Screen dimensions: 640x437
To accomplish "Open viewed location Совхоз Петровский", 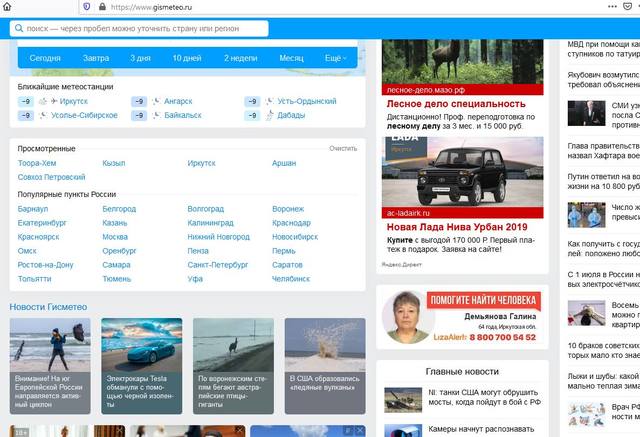I will [x=51, y=177].
